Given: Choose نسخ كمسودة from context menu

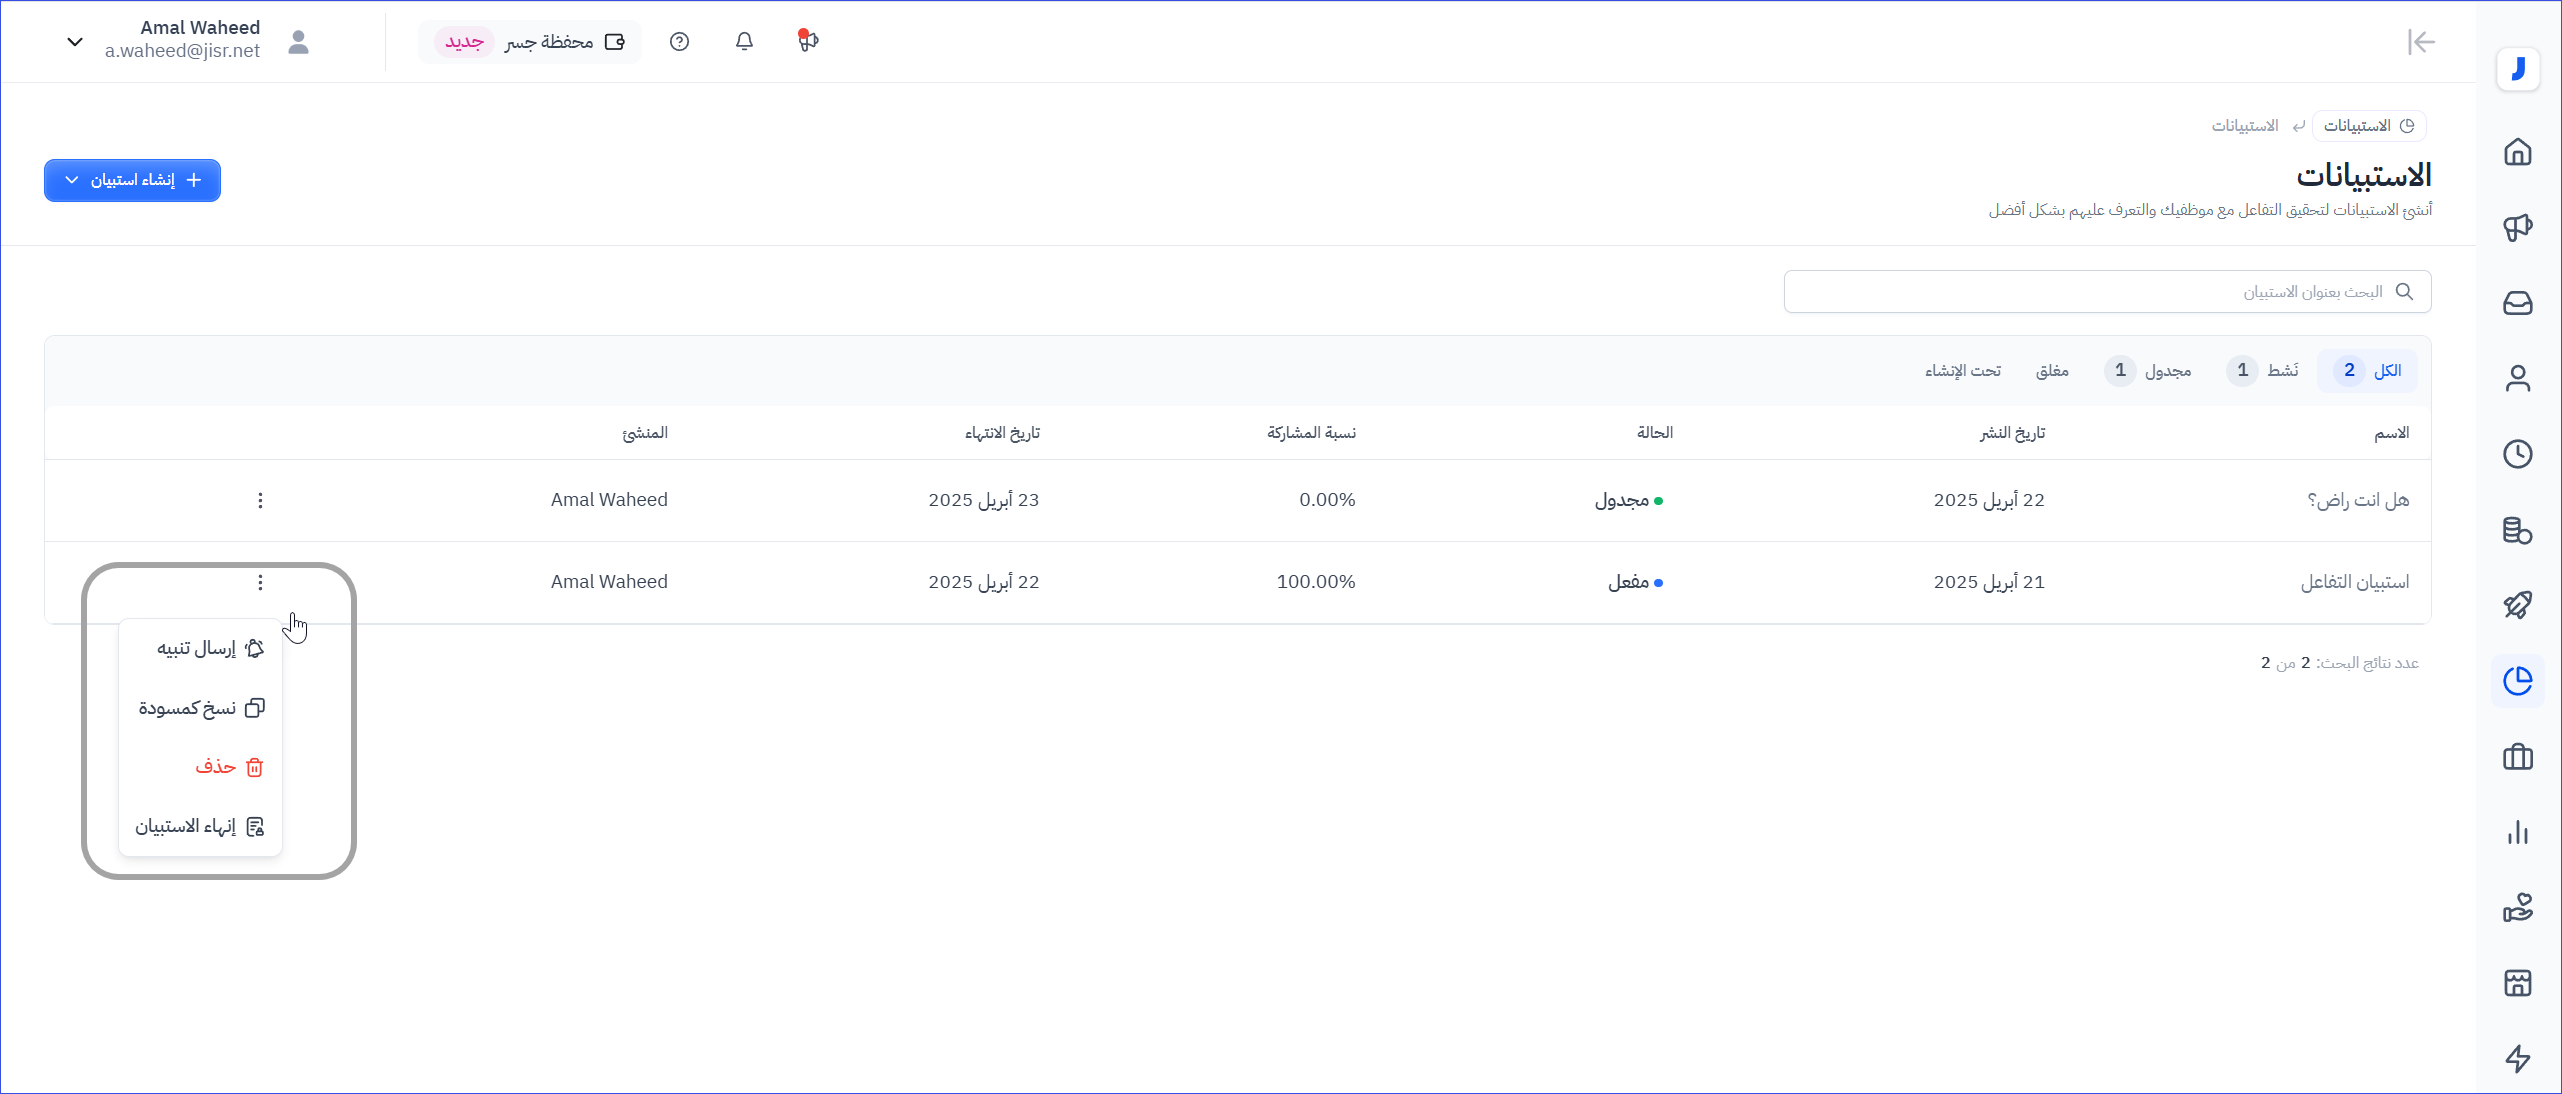Looking at the screenshot, I should pos(200,708).
